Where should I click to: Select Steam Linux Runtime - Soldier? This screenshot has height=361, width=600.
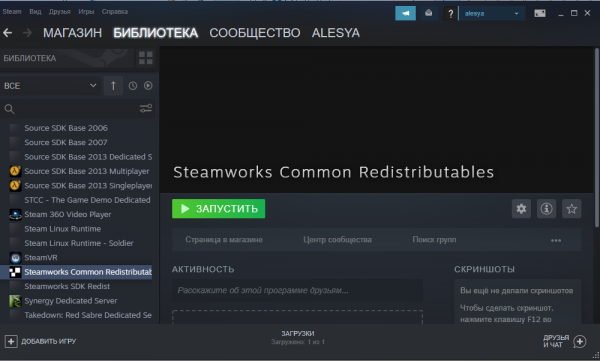tap(79, 243)
